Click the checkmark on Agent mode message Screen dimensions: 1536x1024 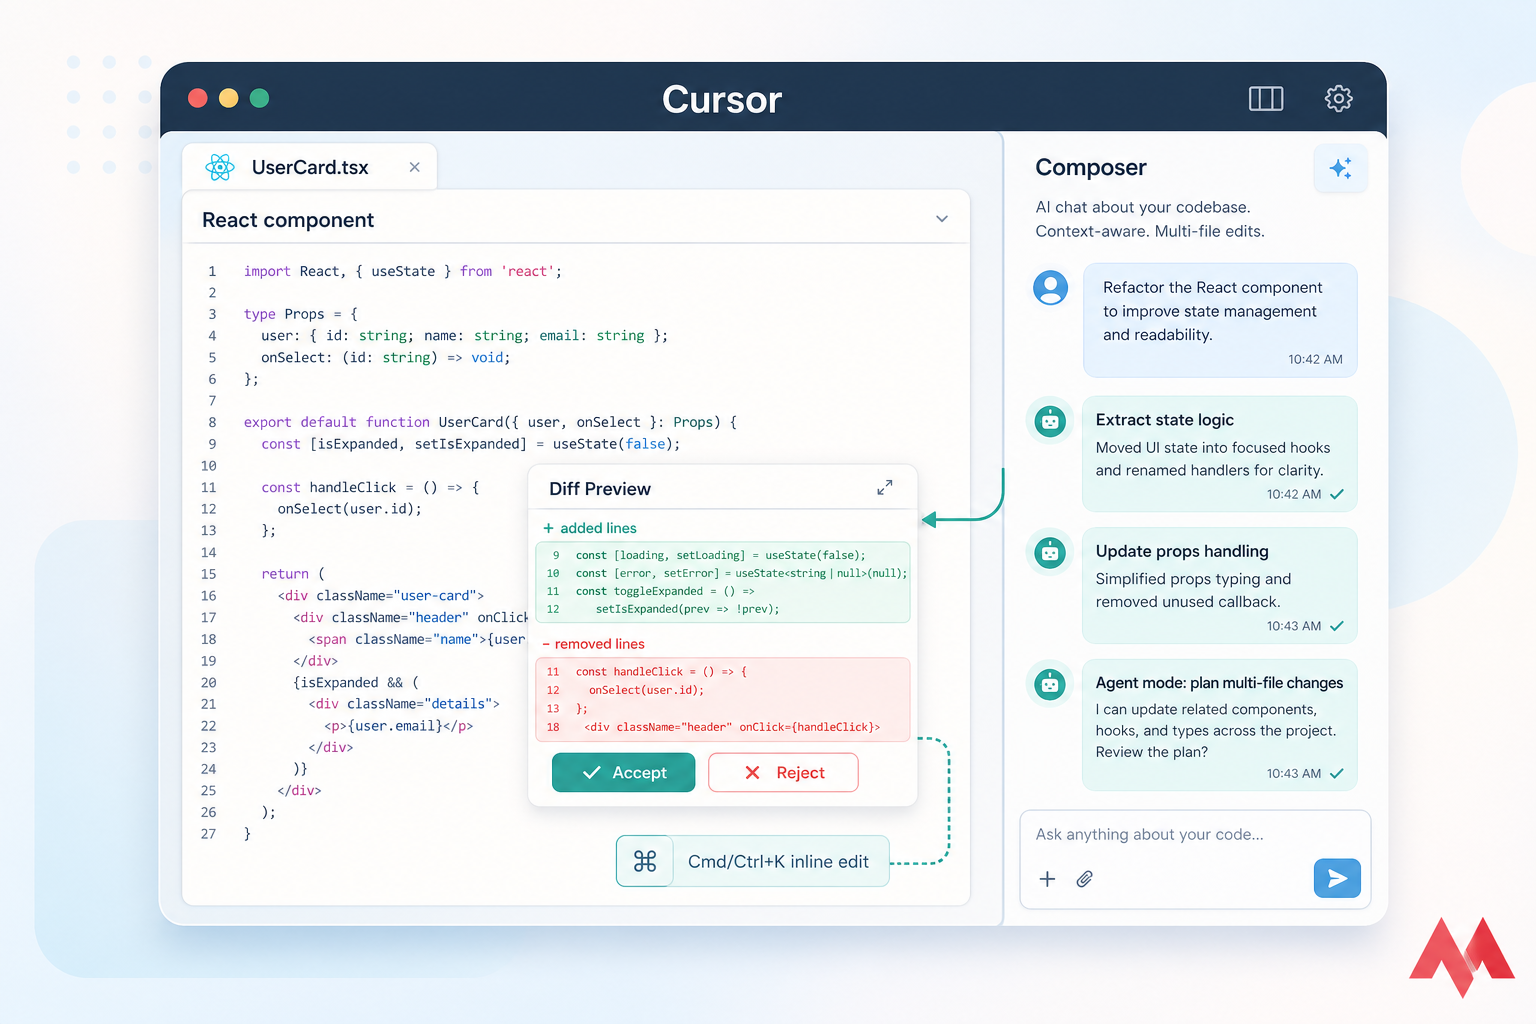1337,773
